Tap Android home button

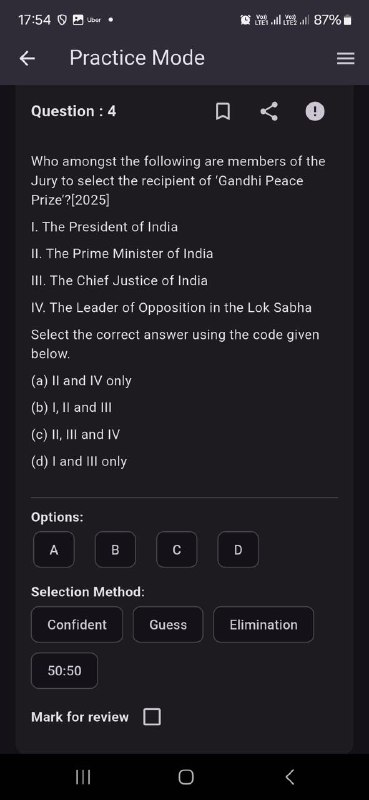186,777
